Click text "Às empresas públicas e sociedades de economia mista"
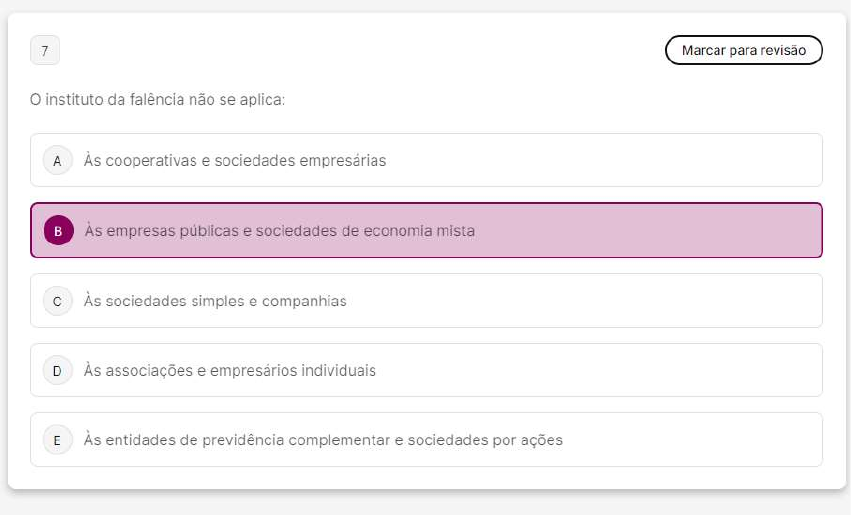Viewport: 851px width, 515px height. pos(280,231)
